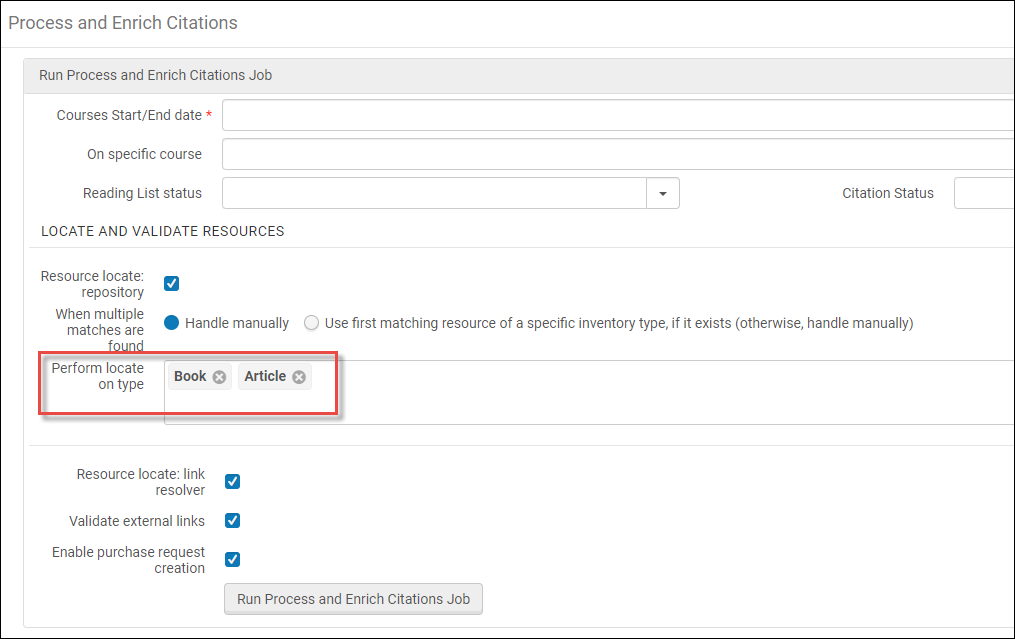Screen dimensions: 1015x639
Task: Open the Citation Status field
Action: point(983,194)
